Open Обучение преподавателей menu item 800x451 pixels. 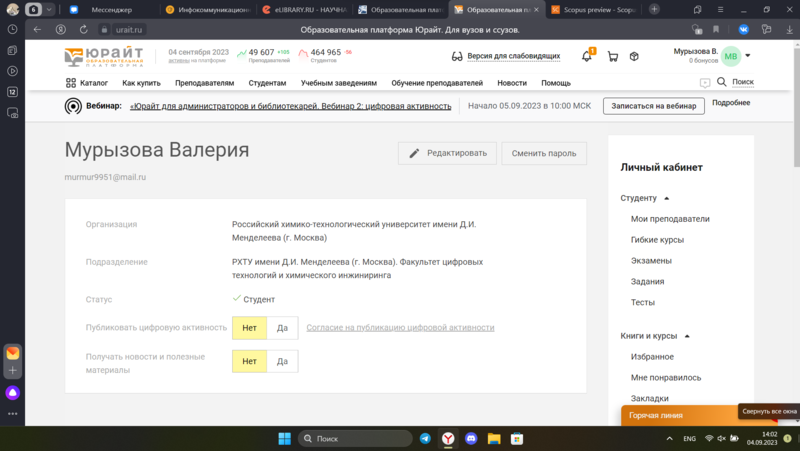[x=437, y=83]
